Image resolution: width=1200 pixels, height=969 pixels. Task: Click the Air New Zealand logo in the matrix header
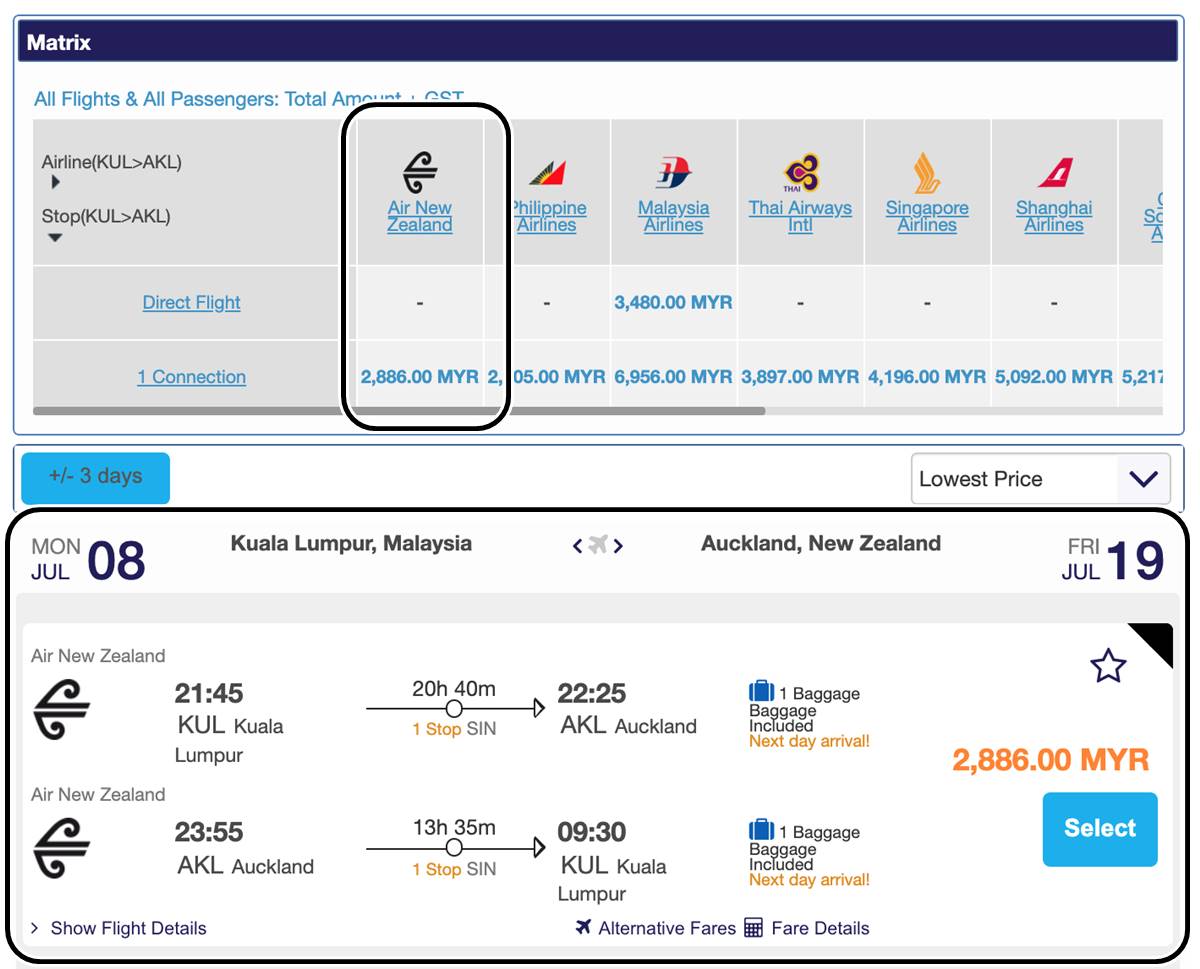[x=420, y=172]
